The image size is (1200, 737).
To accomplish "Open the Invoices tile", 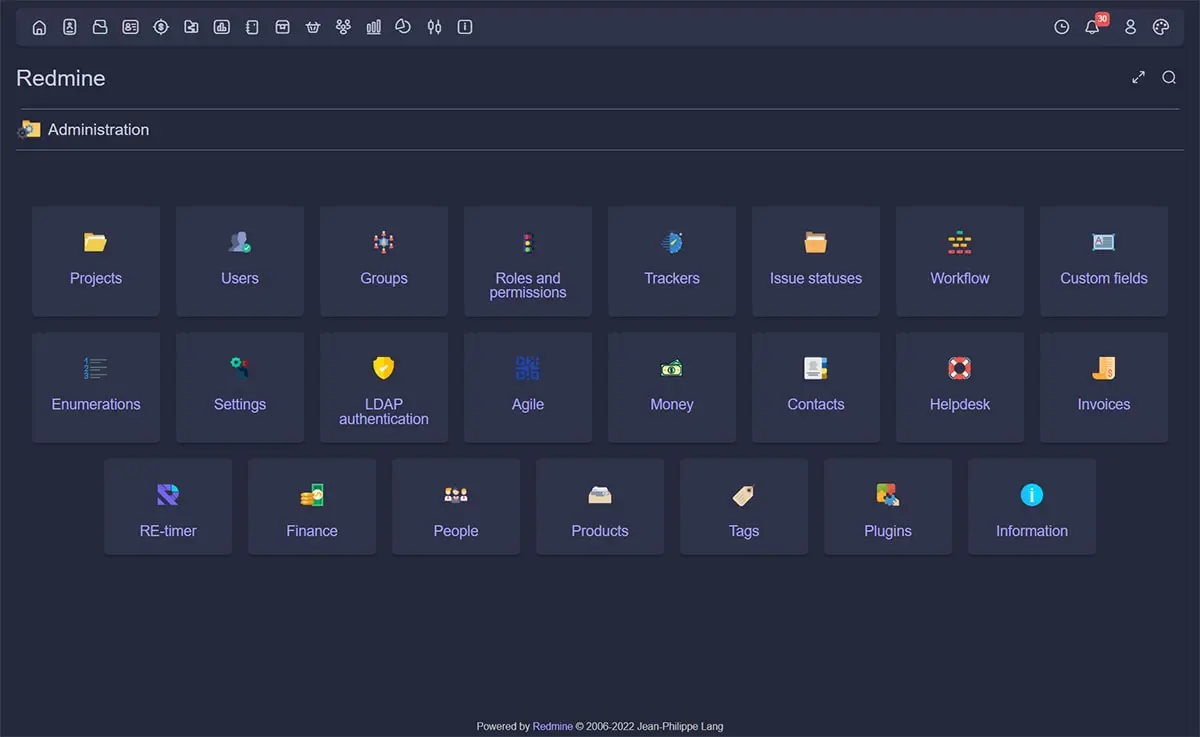I will pyautogui.click(x=1104, y=387).
